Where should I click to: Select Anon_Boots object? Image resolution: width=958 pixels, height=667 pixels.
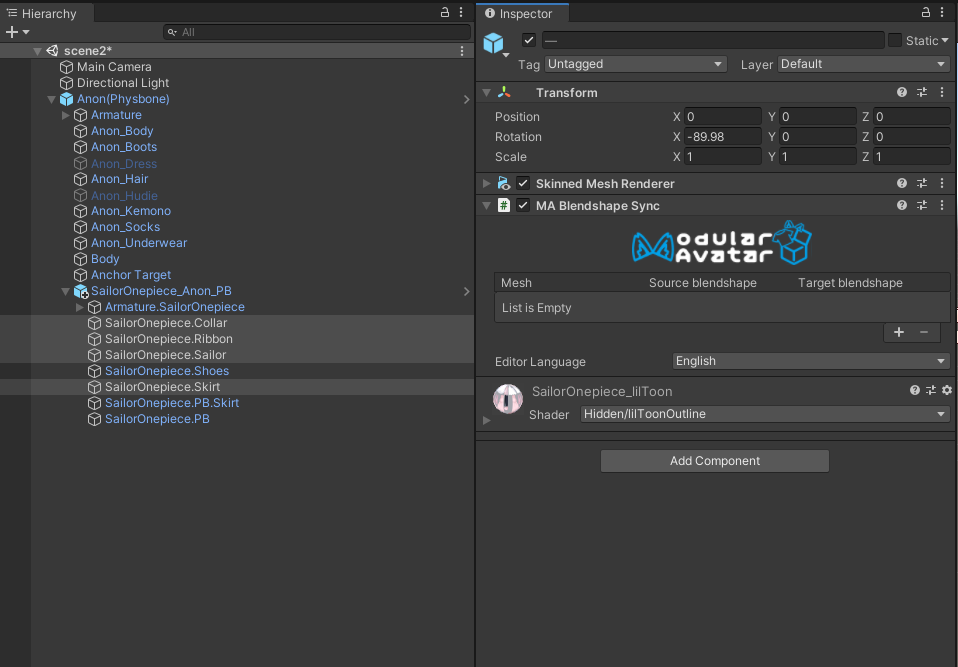[124, 147]
